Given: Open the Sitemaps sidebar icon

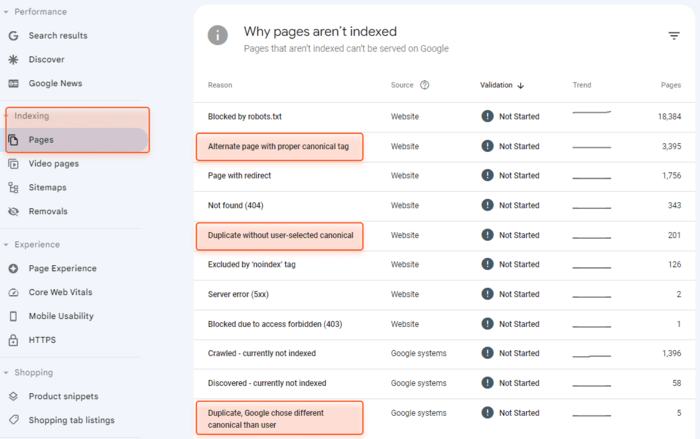Looking at the screenshot, I should tap(13, 188).
